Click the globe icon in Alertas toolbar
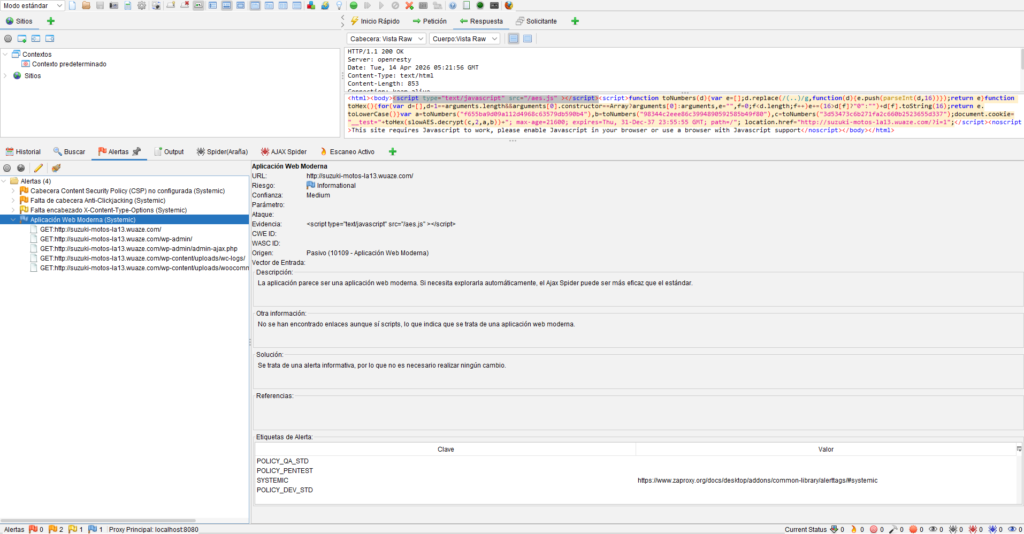Image resolution: width=1024 pixels, height=534 pixels. point(21,168)
